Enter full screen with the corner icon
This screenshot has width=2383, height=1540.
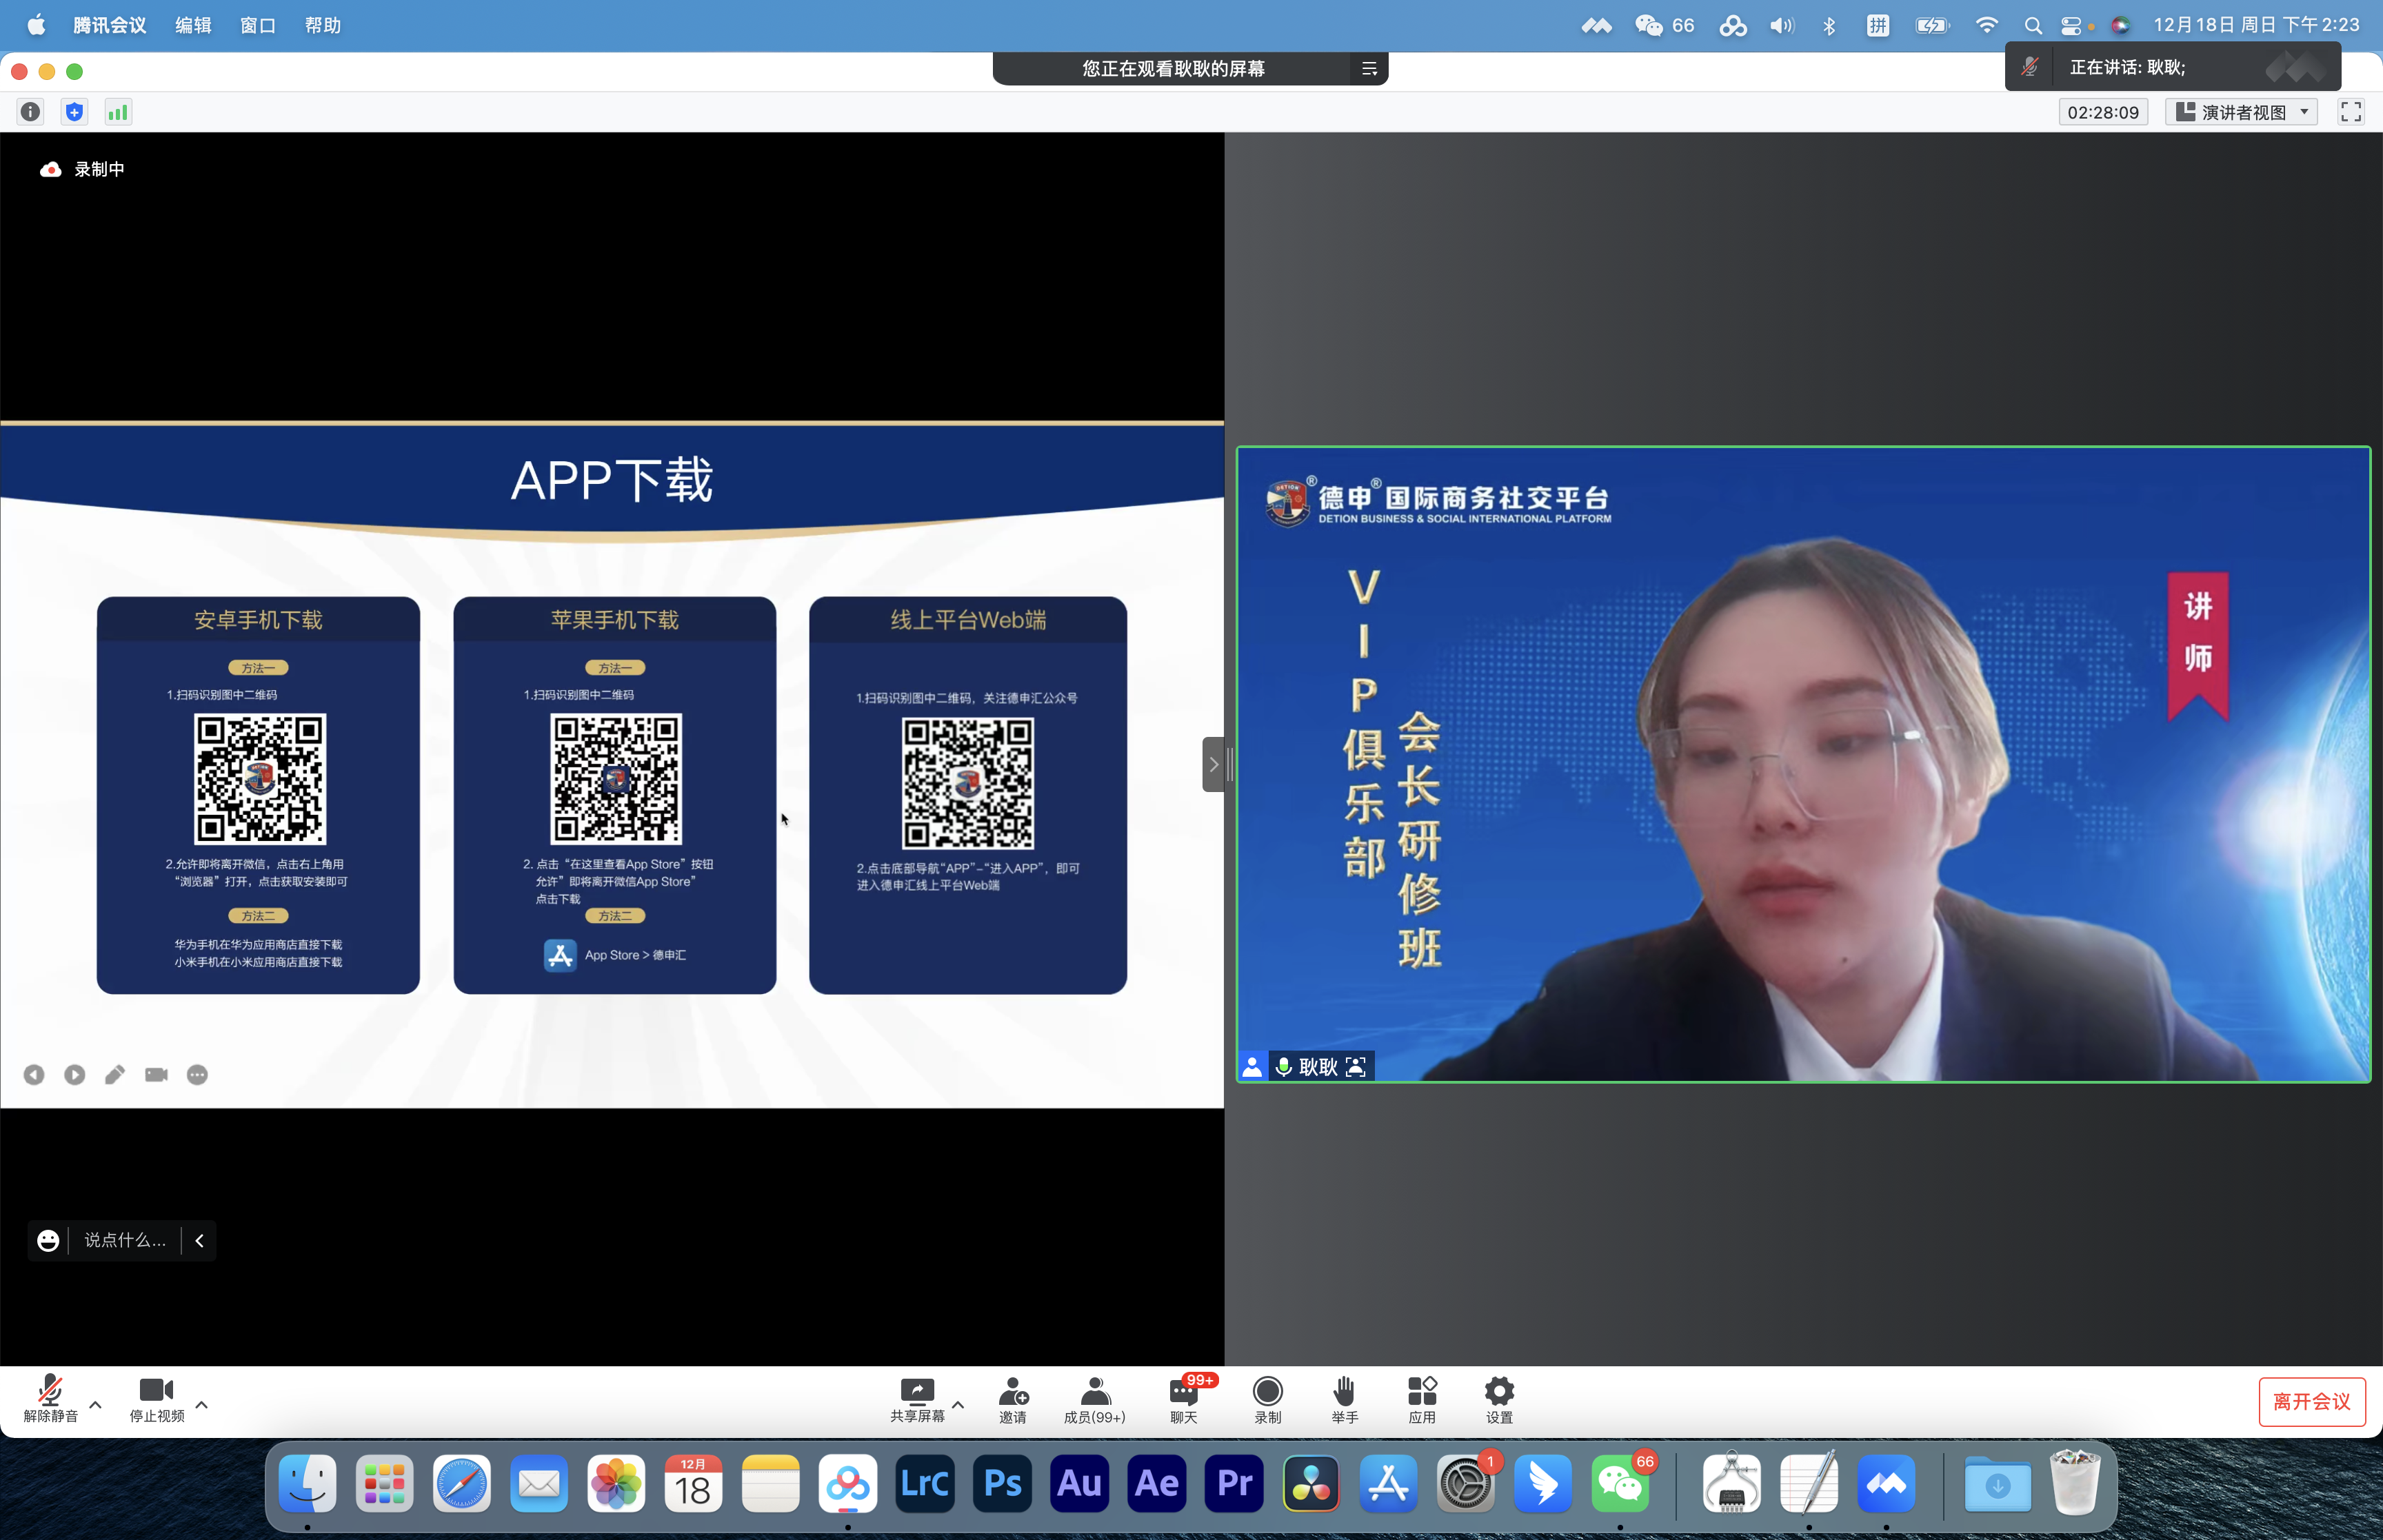(2351, 112)
